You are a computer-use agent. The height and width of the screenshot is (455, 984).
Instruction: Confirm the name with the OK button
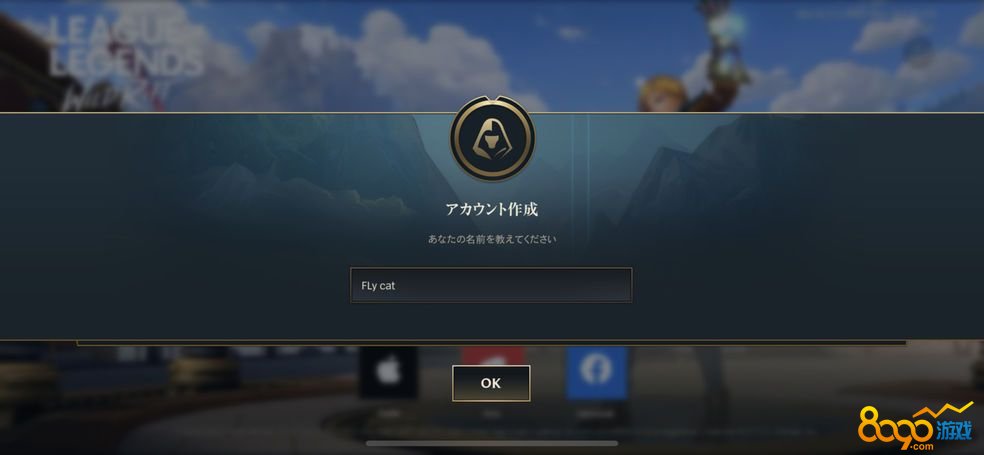click(491, 383)
